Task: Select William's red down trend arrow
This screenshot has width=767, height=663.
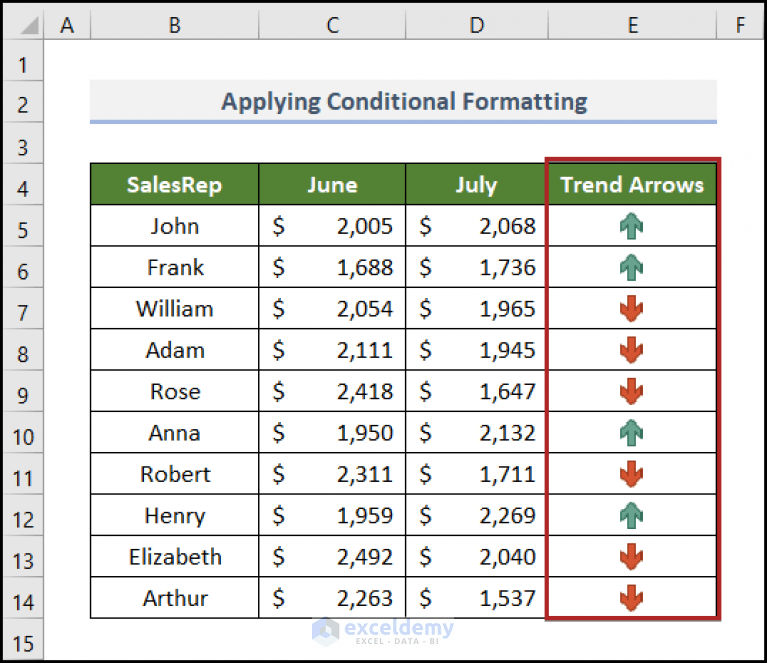Action: tap(631, 309)
